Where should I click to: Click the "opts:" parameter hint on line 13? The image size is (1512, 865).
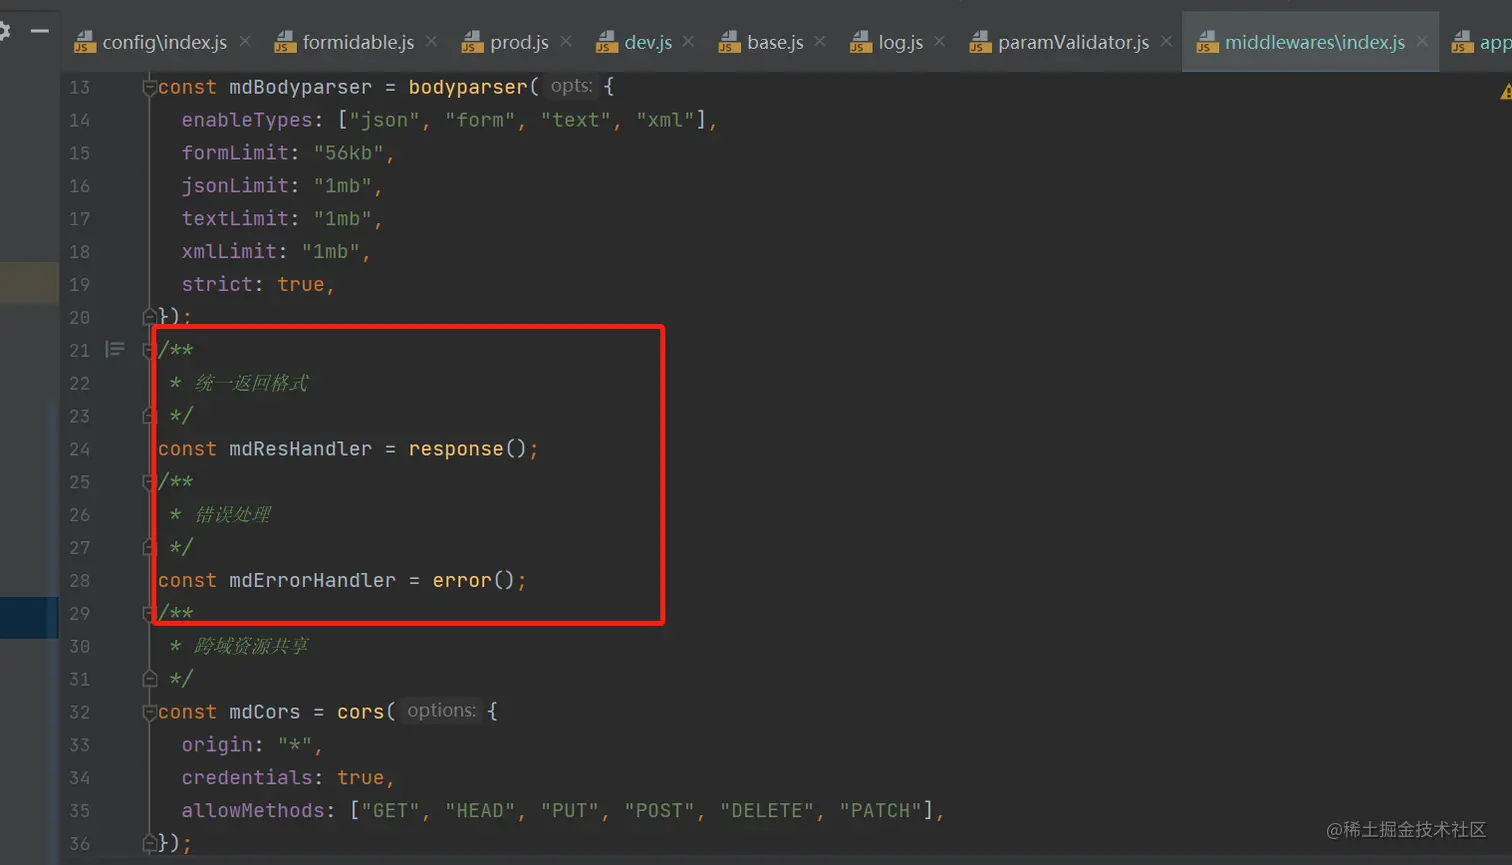pos(571,86)
